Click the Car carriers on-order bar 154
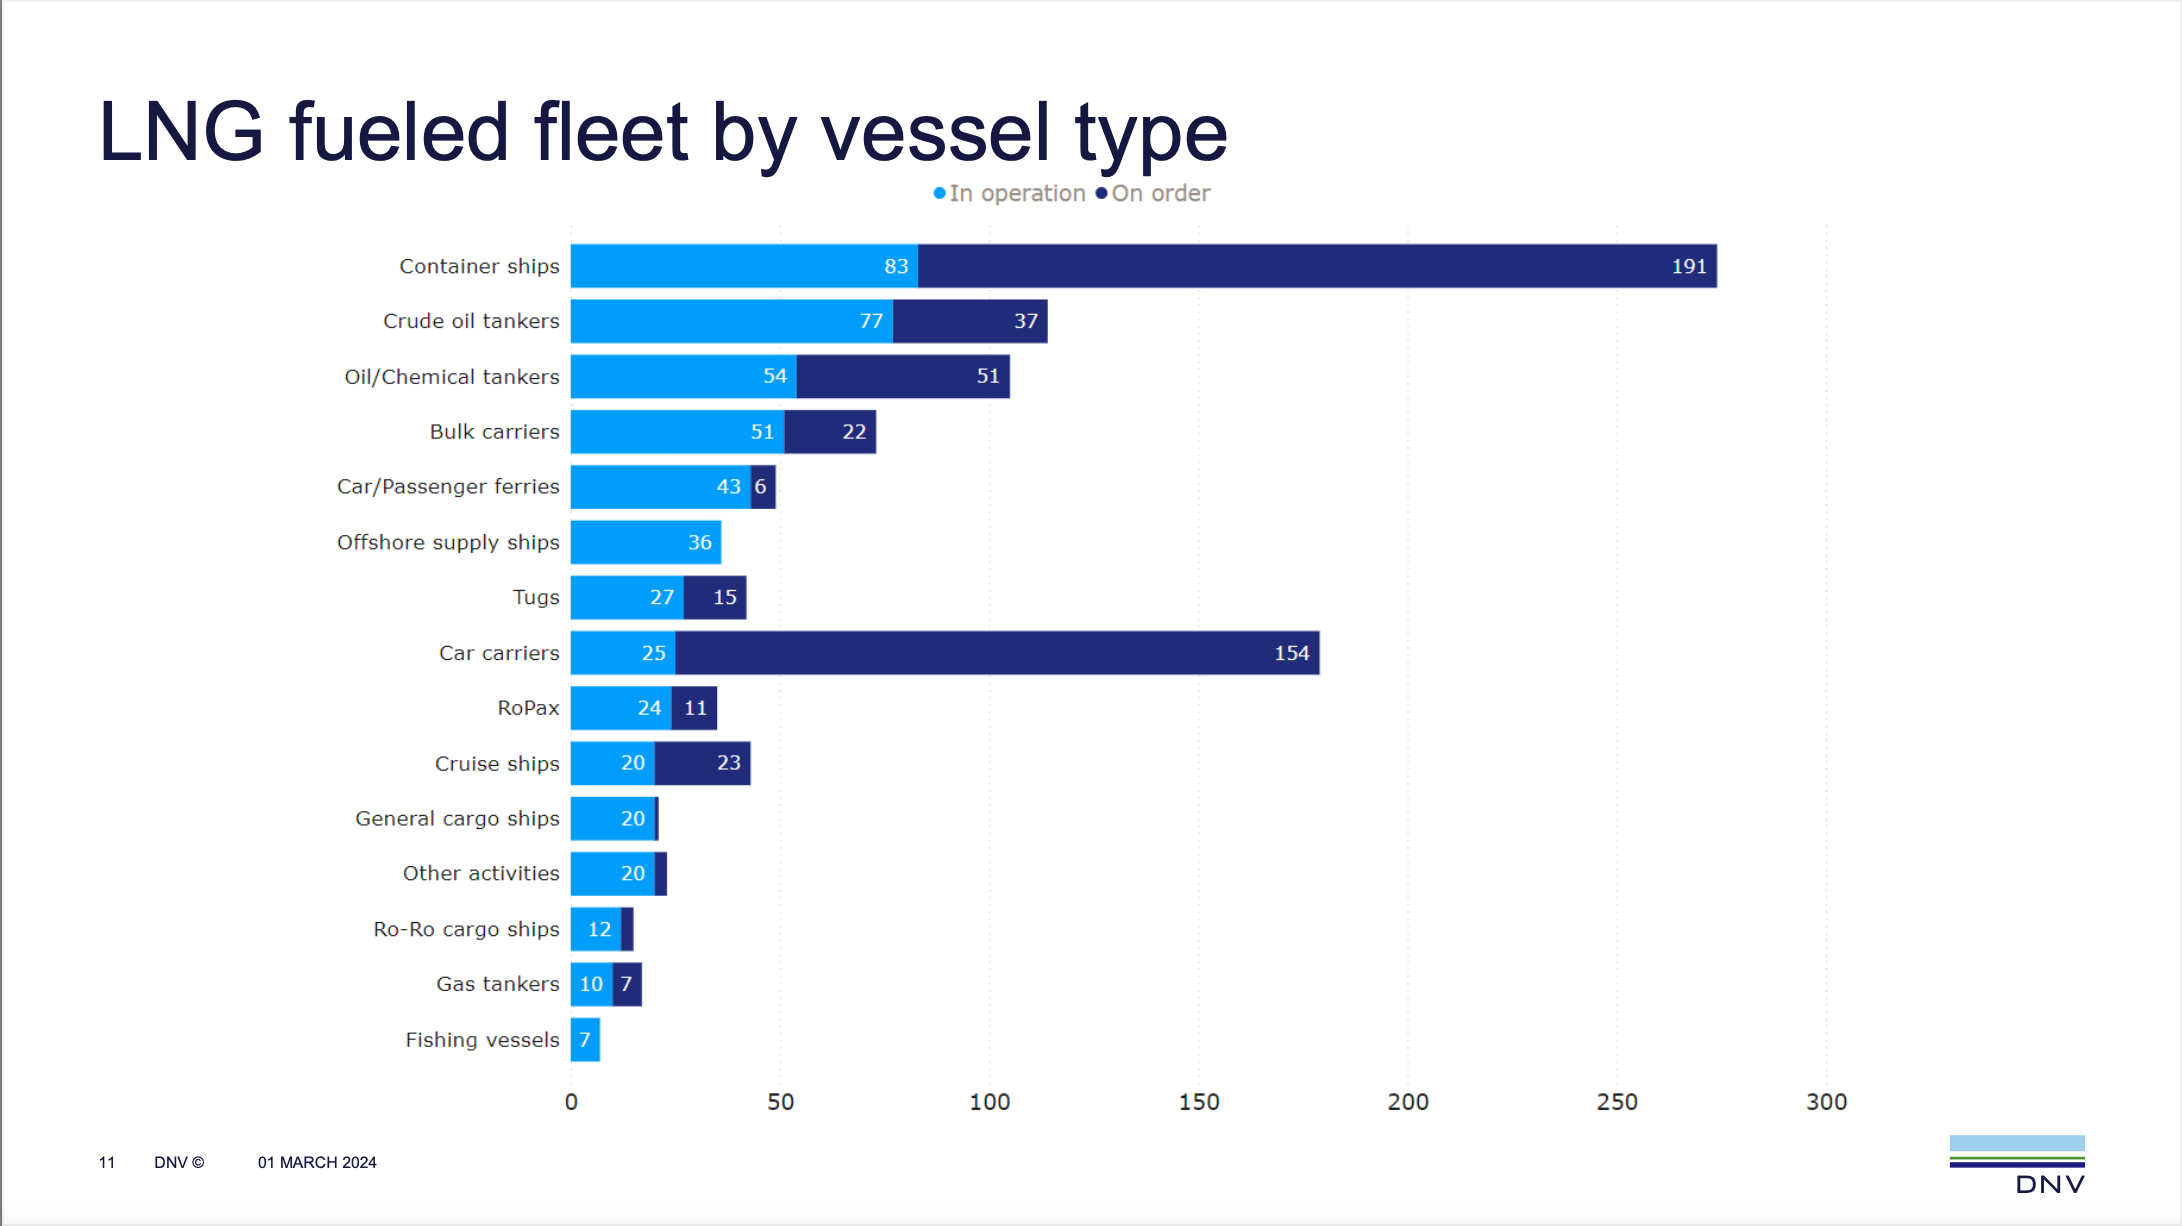 (x=997, y=653)
